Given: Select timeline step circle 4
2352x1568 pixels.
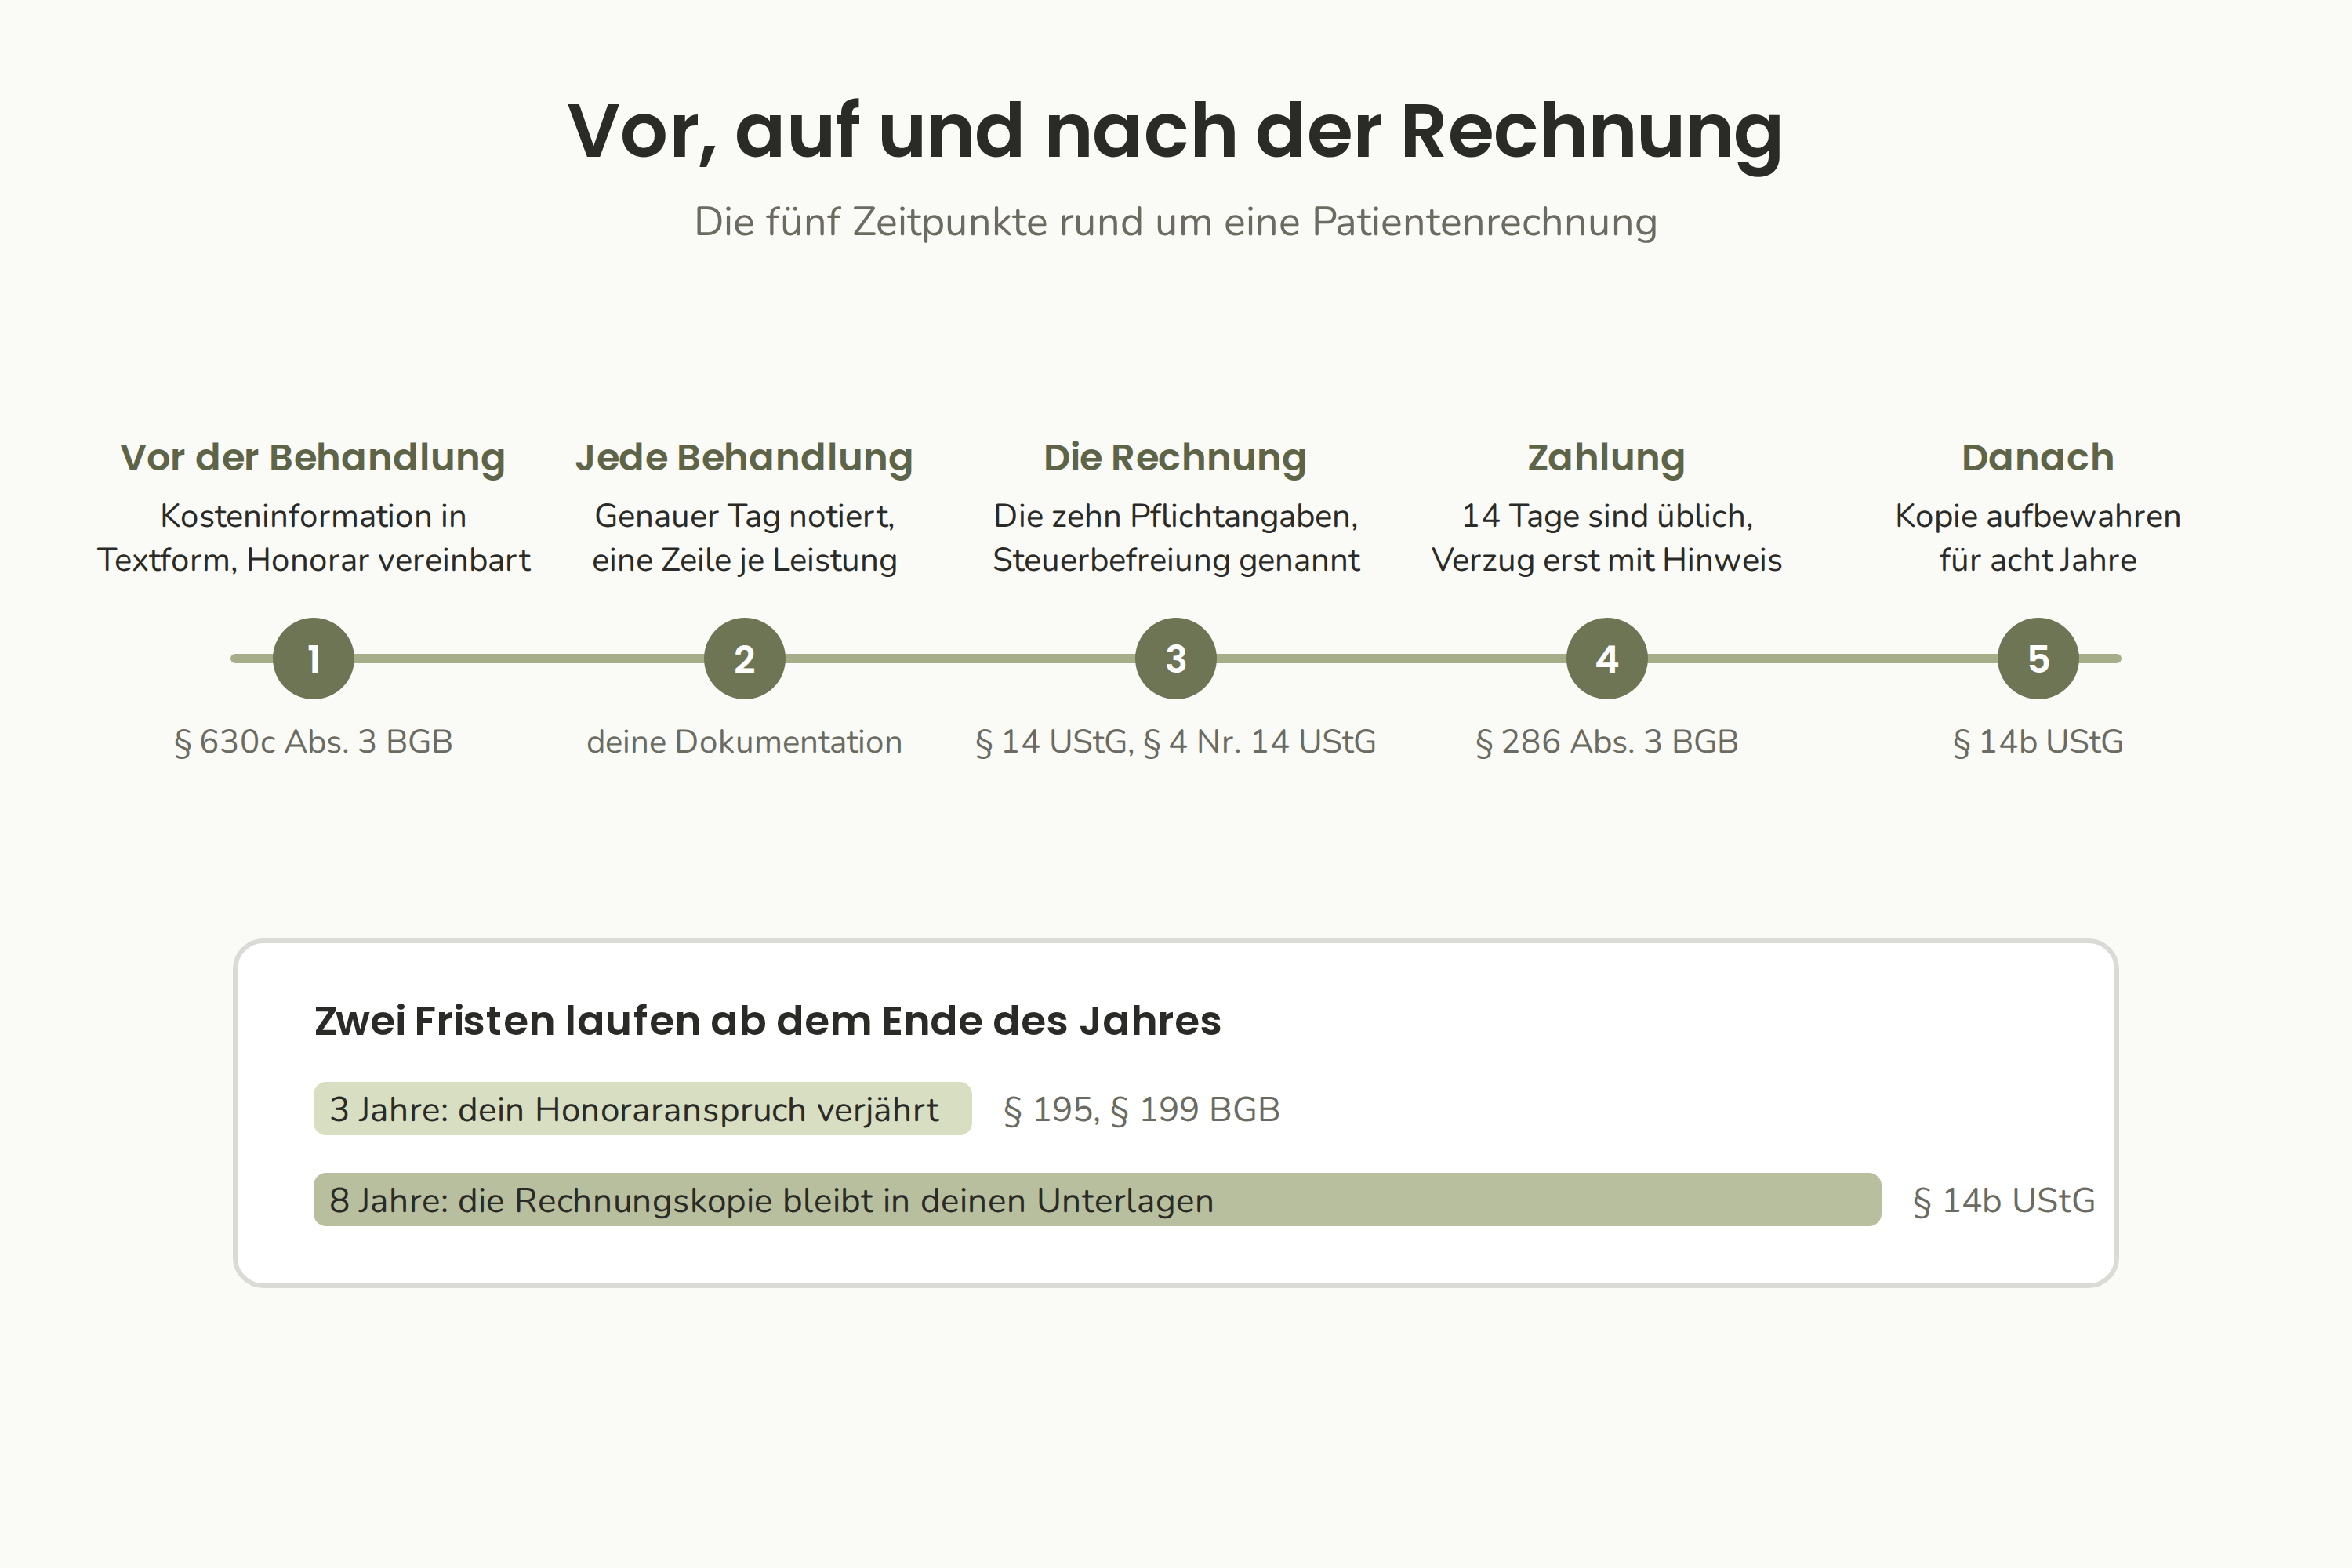Looking at the screenshot, I should coord(1607,658).
